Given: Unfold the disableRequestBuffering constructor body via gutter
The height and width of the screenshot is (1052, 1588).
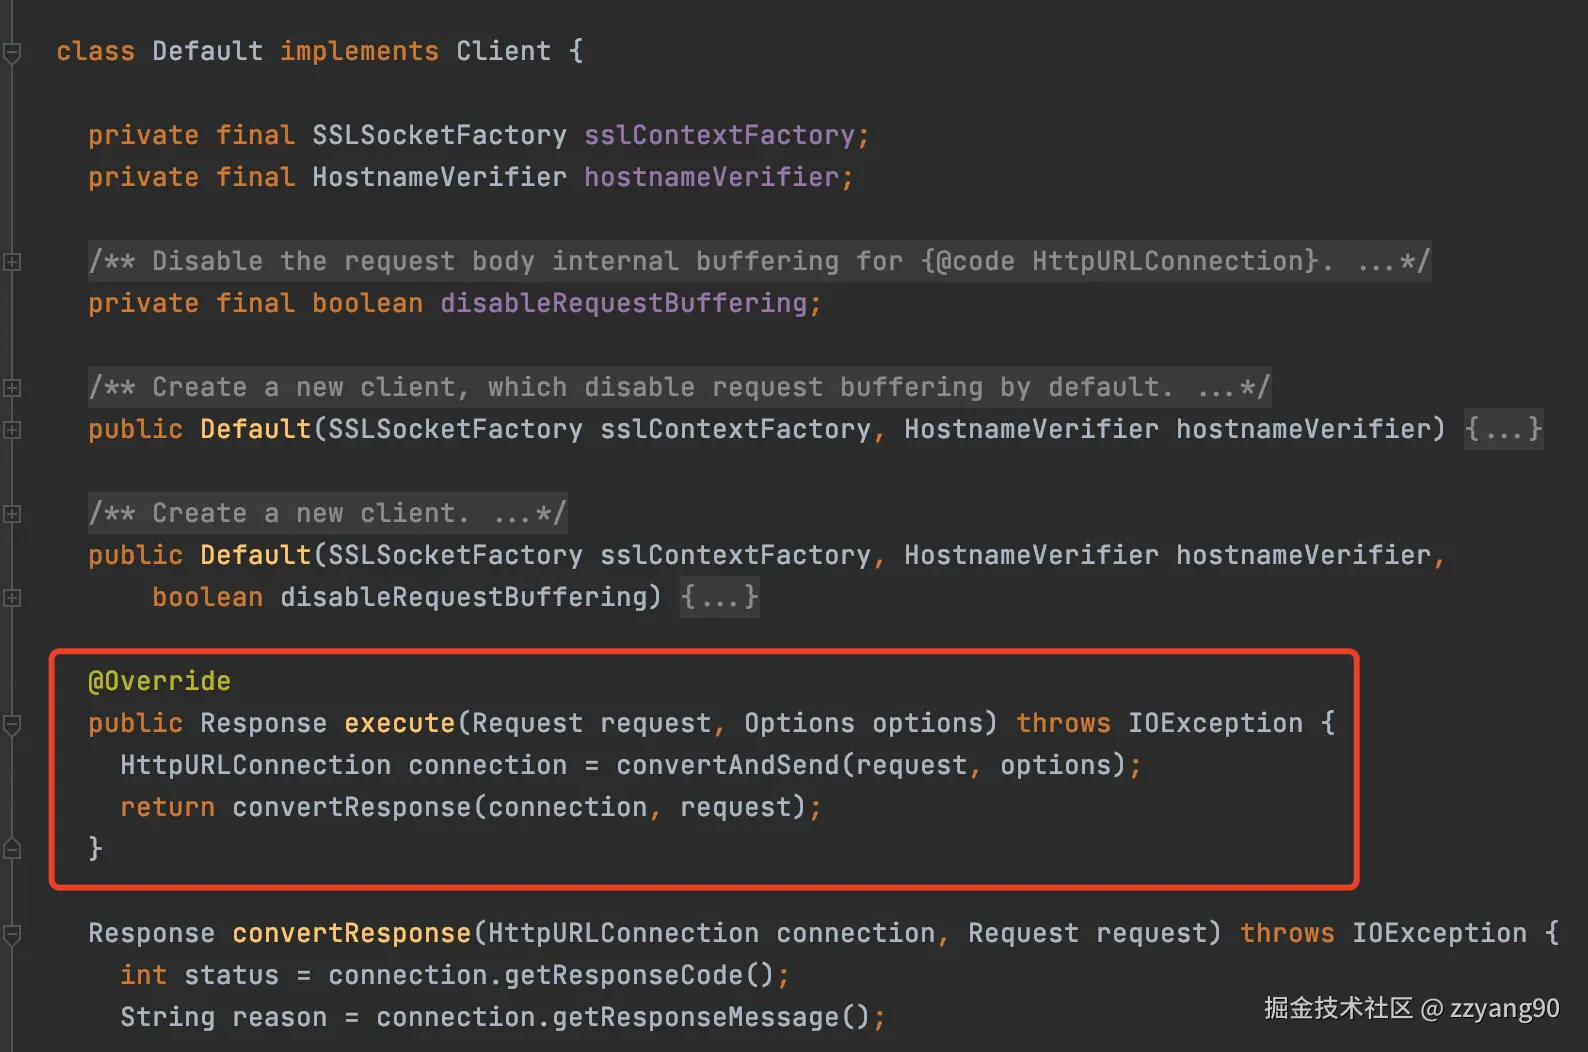Looking at the screenshot, I should tap(12, 598).
